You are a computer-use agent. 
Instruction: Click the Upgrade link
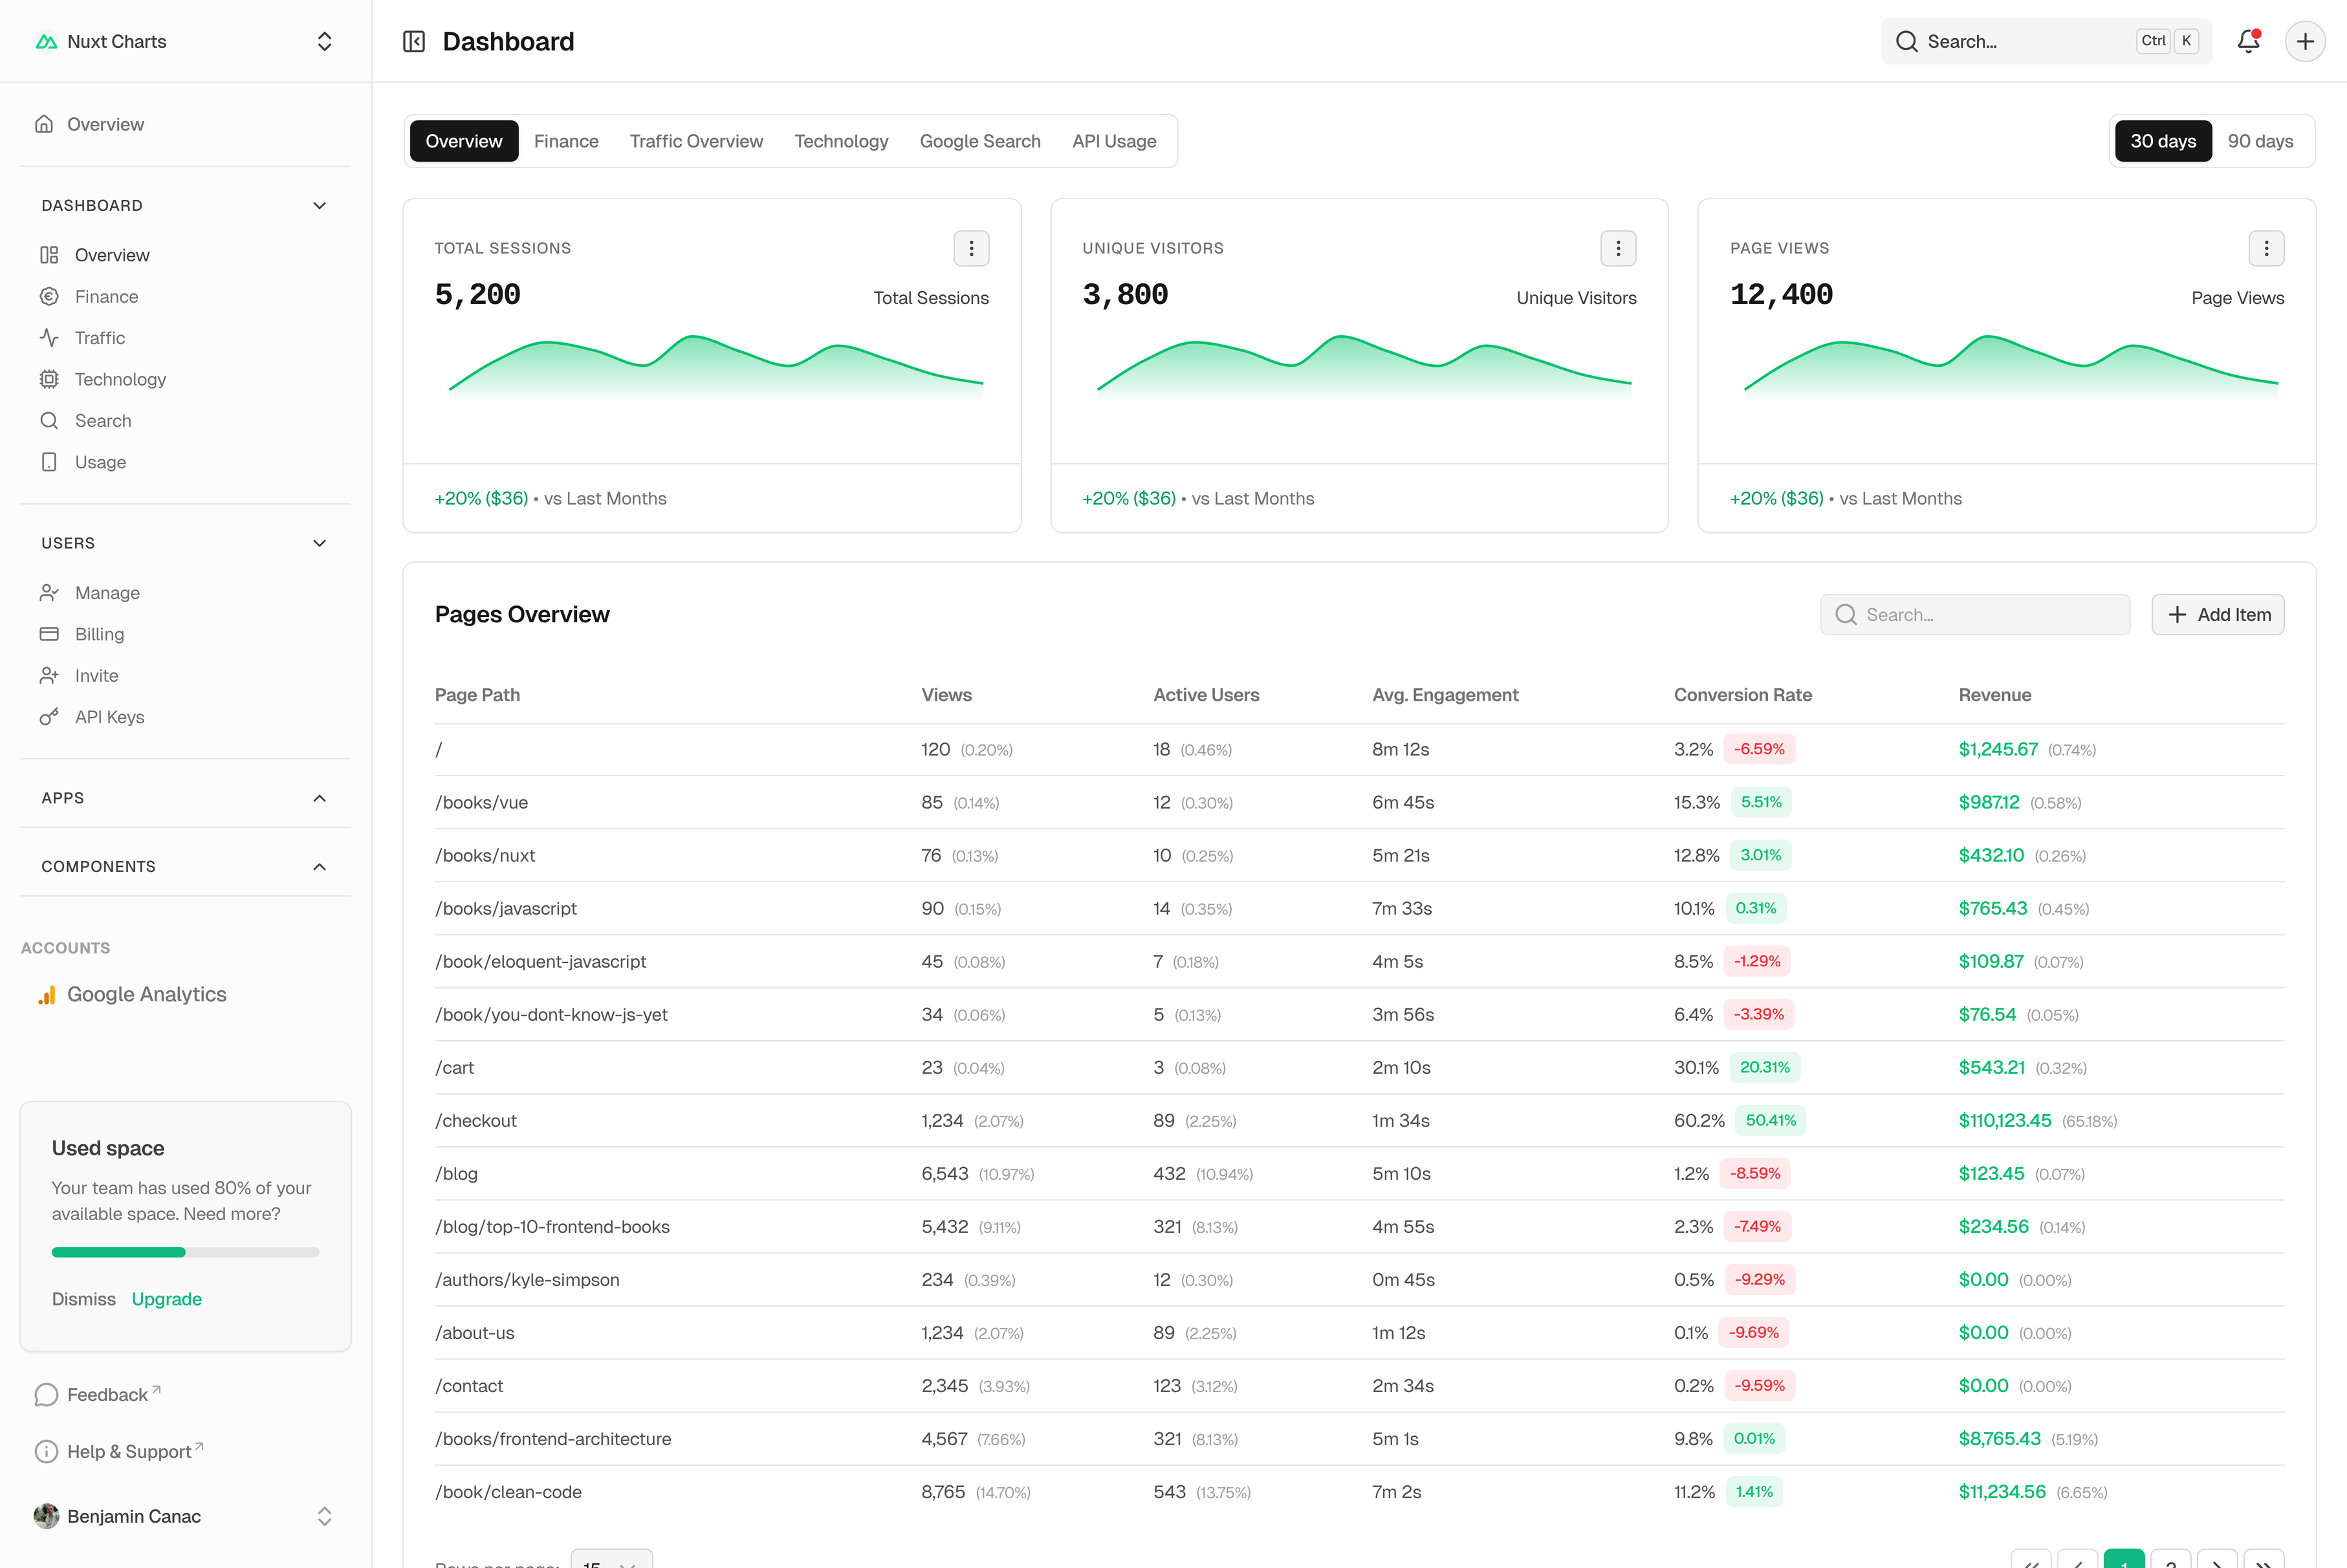click(x=166, y=1299)
